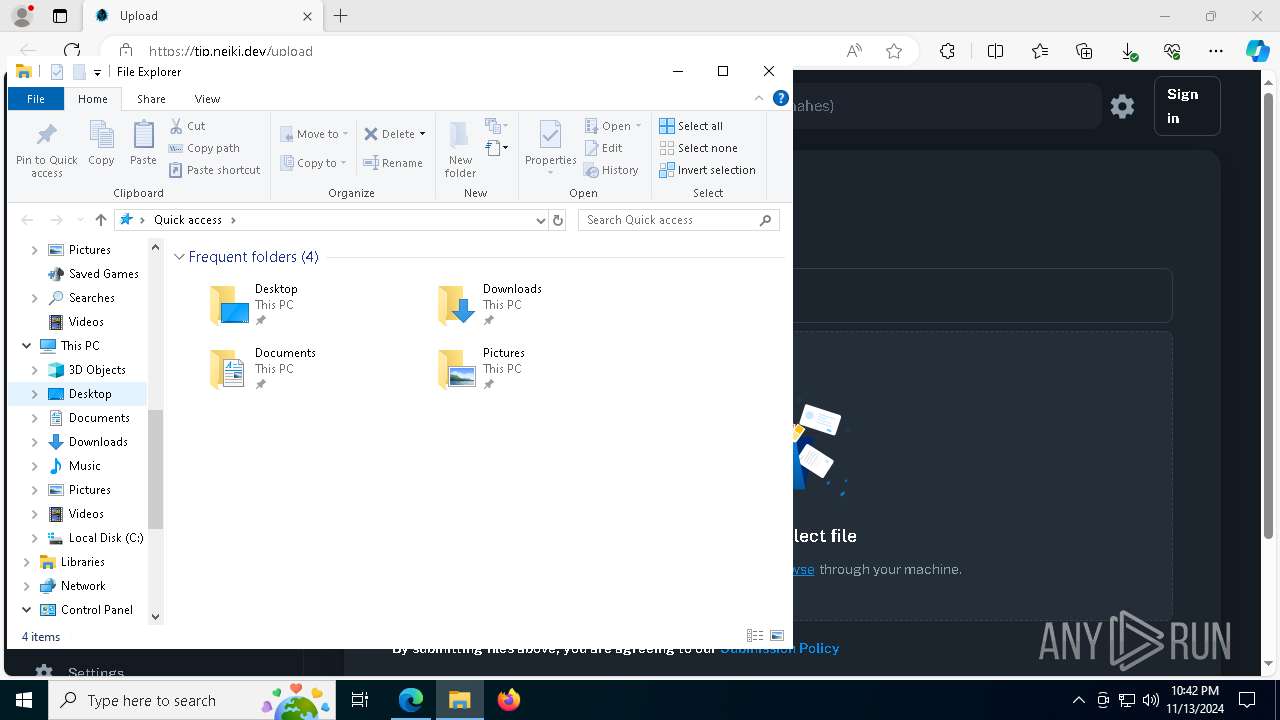Open the Pictures frequent folder
Screen dimensions: 1280x720
[x=481, y=369]
